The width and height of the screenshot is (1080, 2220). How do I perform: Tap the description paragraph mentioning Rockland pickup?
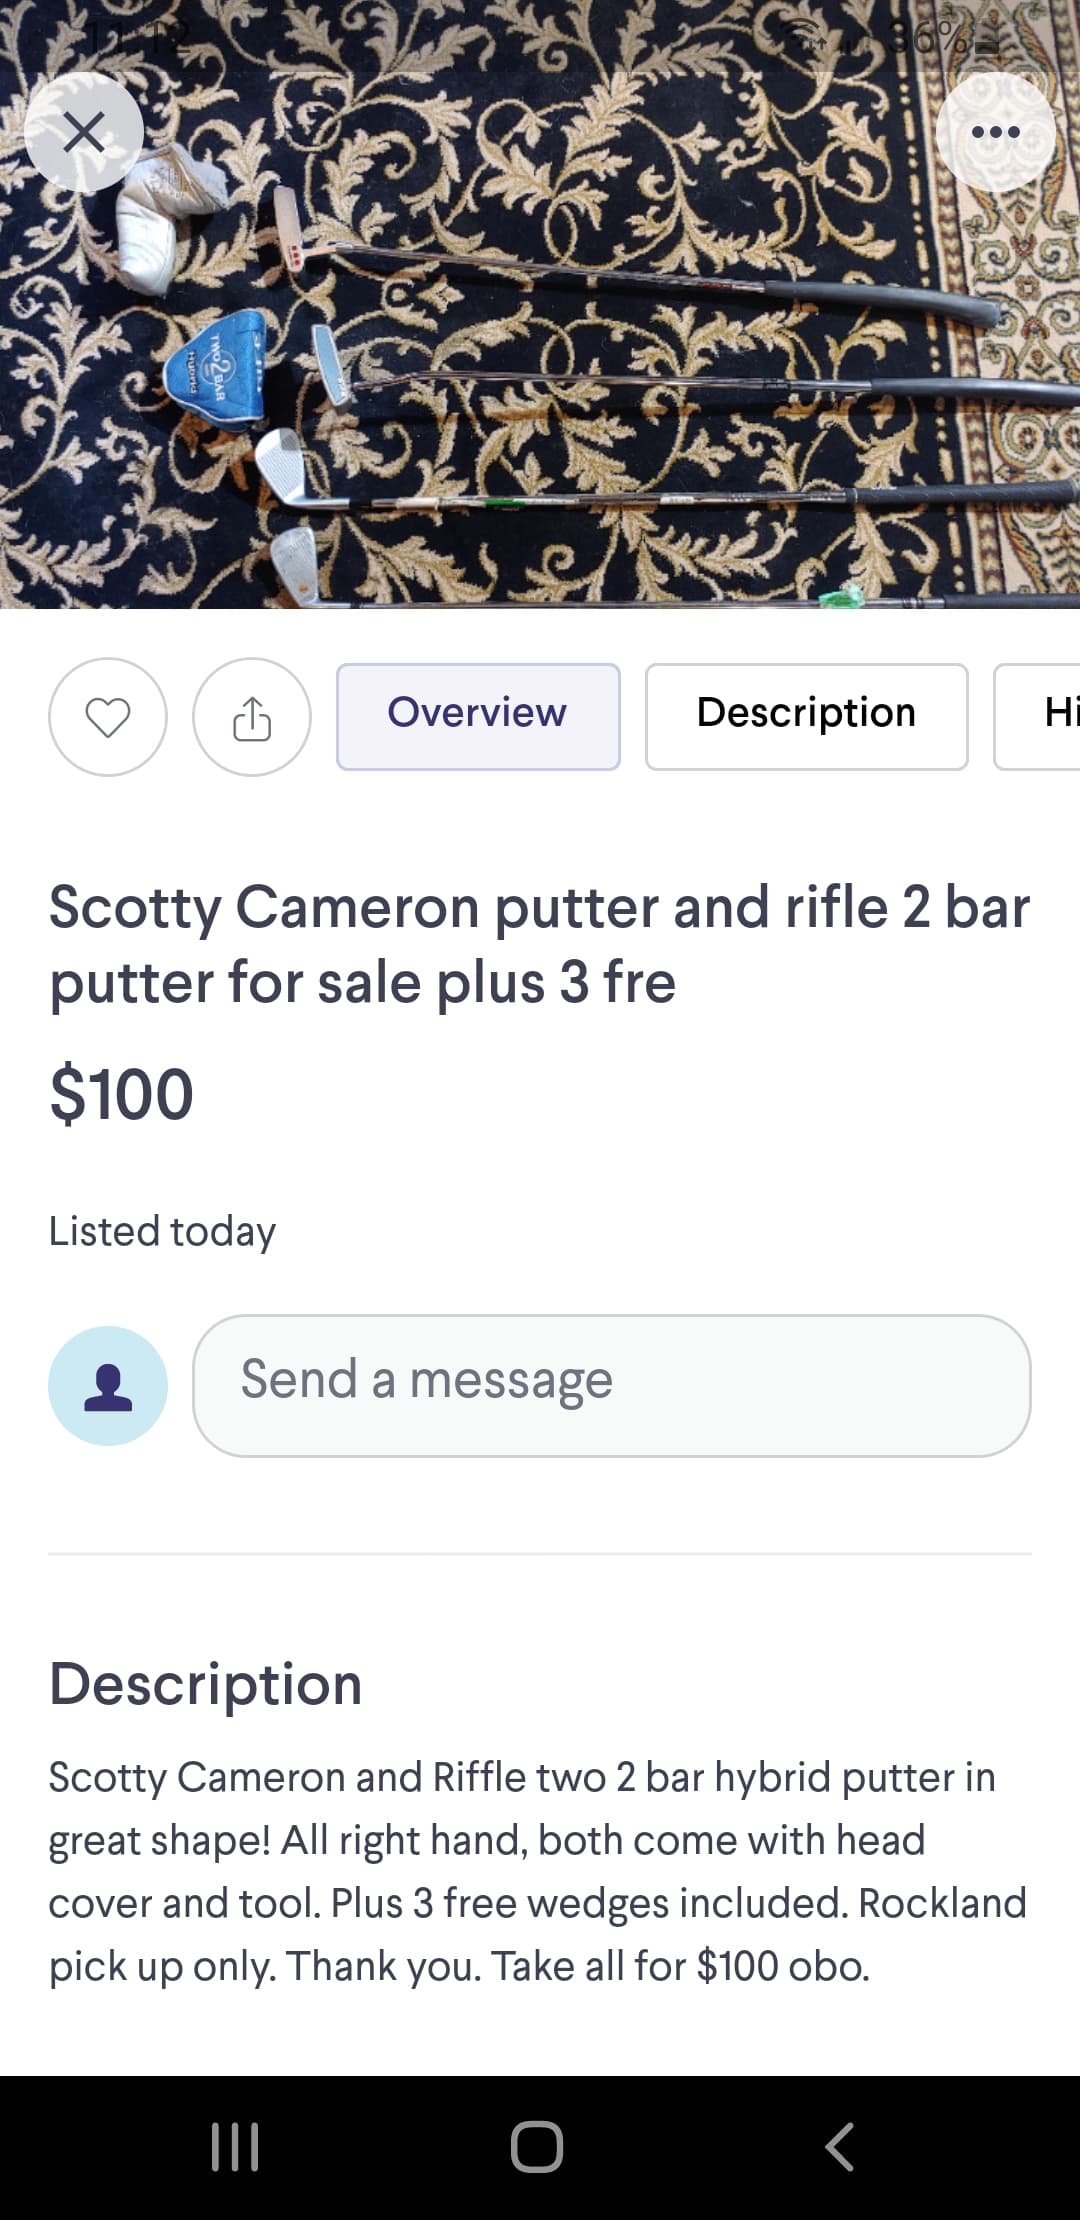click(x=539, y=1871)
